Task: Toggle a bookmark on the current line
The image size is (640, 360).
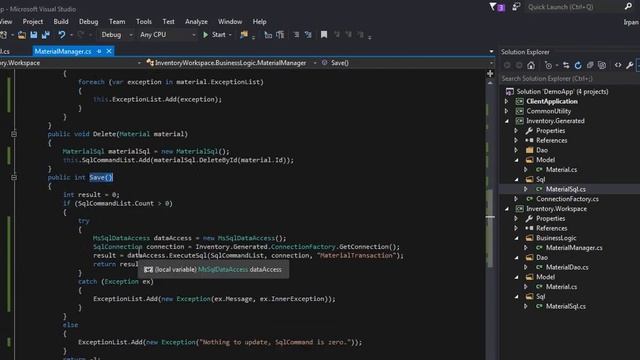Action: pos(324,35)
